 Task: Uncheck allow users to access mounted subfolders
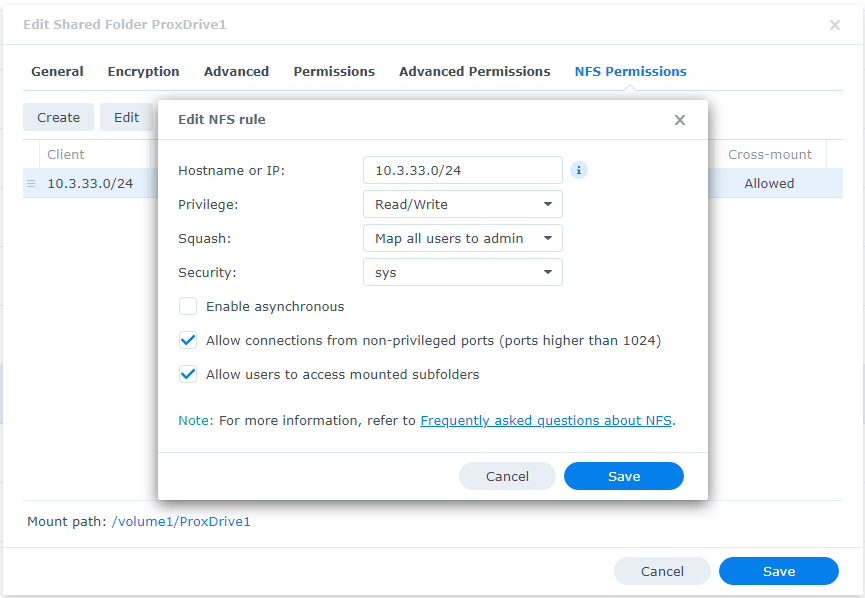click(x=188, y=375)
